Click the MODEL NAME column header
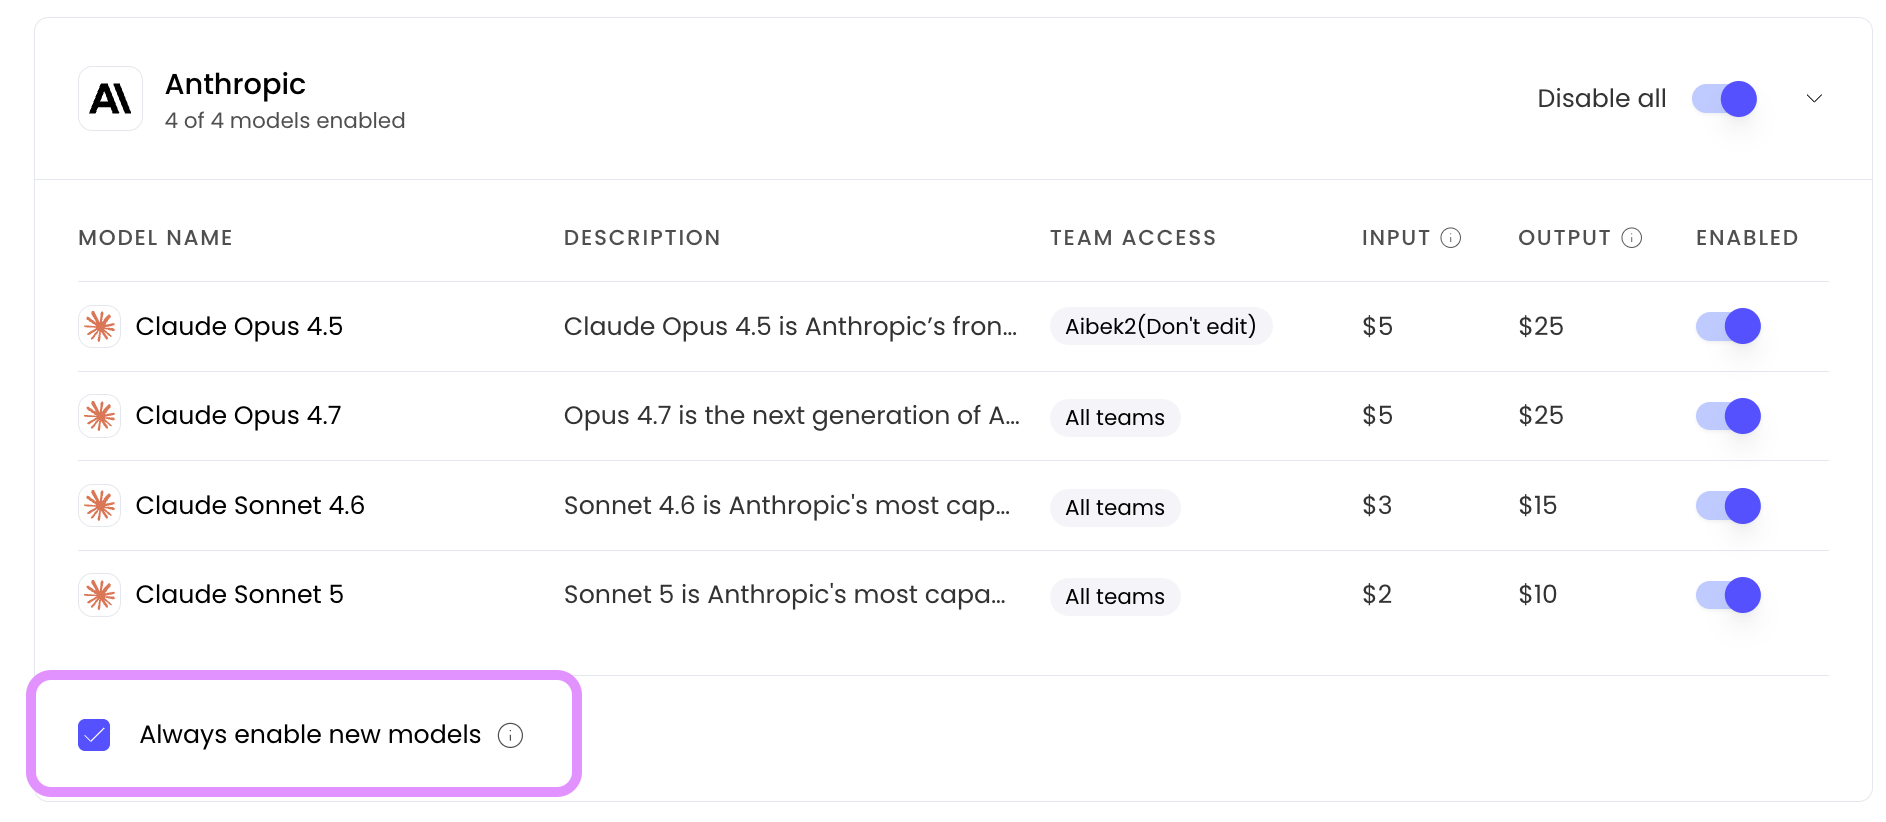Screen dimensions: 1886x822 [x=155, y=238]
